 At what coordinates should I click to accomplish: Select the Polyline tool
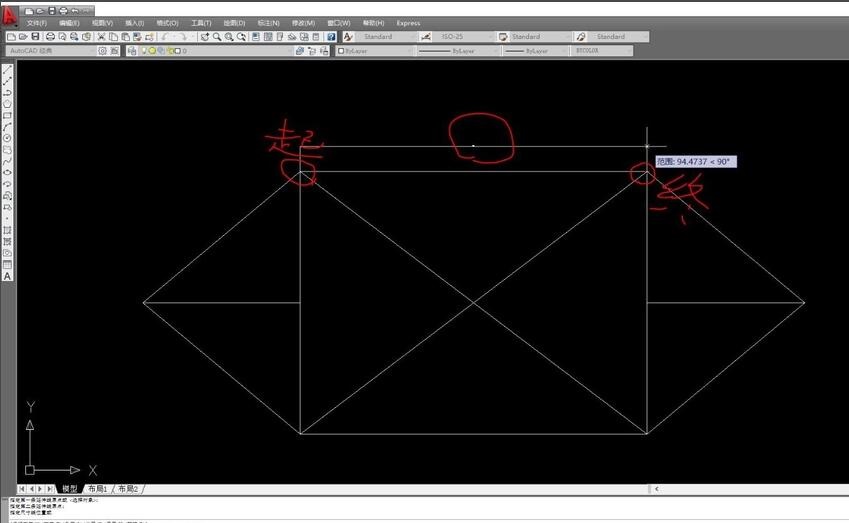pyautogui.click(x=8, y=93)
